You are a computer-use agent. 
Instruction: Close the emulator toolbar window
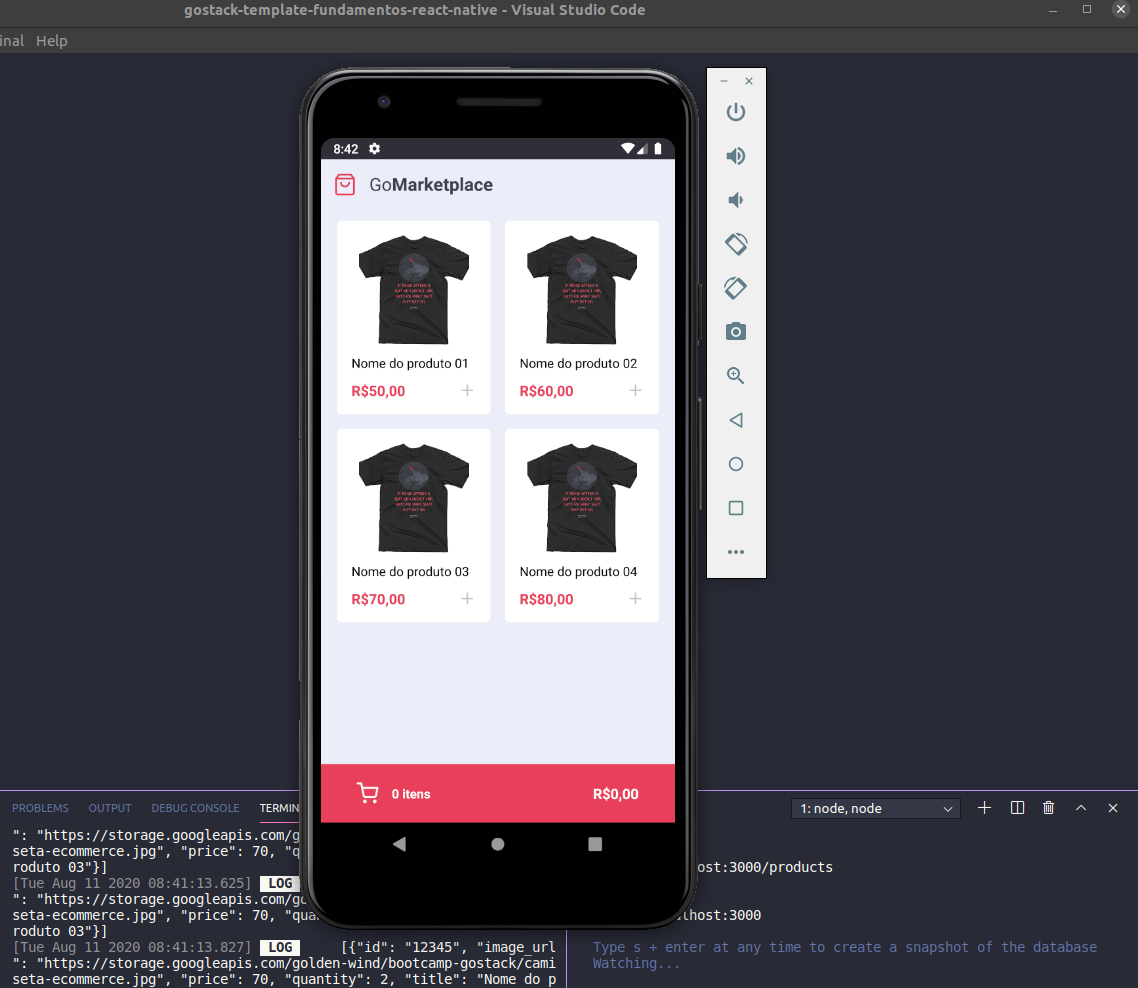click(x=749, y=81)
